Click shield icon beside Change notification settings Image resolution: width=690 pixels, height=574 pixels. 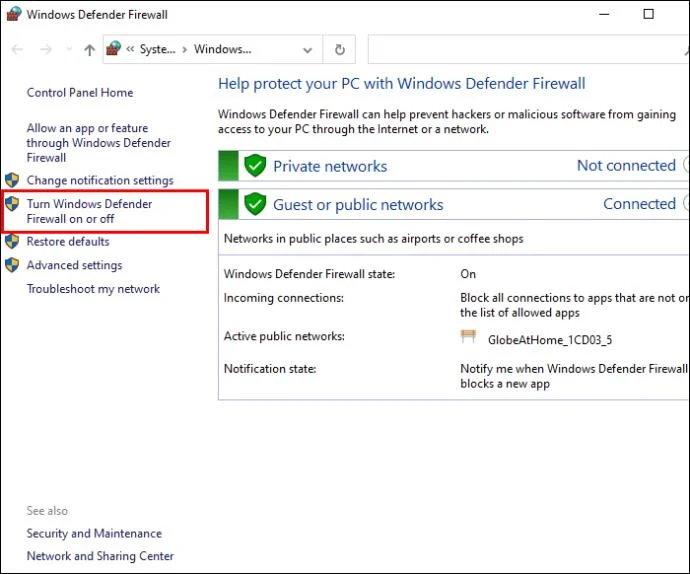click(12, 180)
